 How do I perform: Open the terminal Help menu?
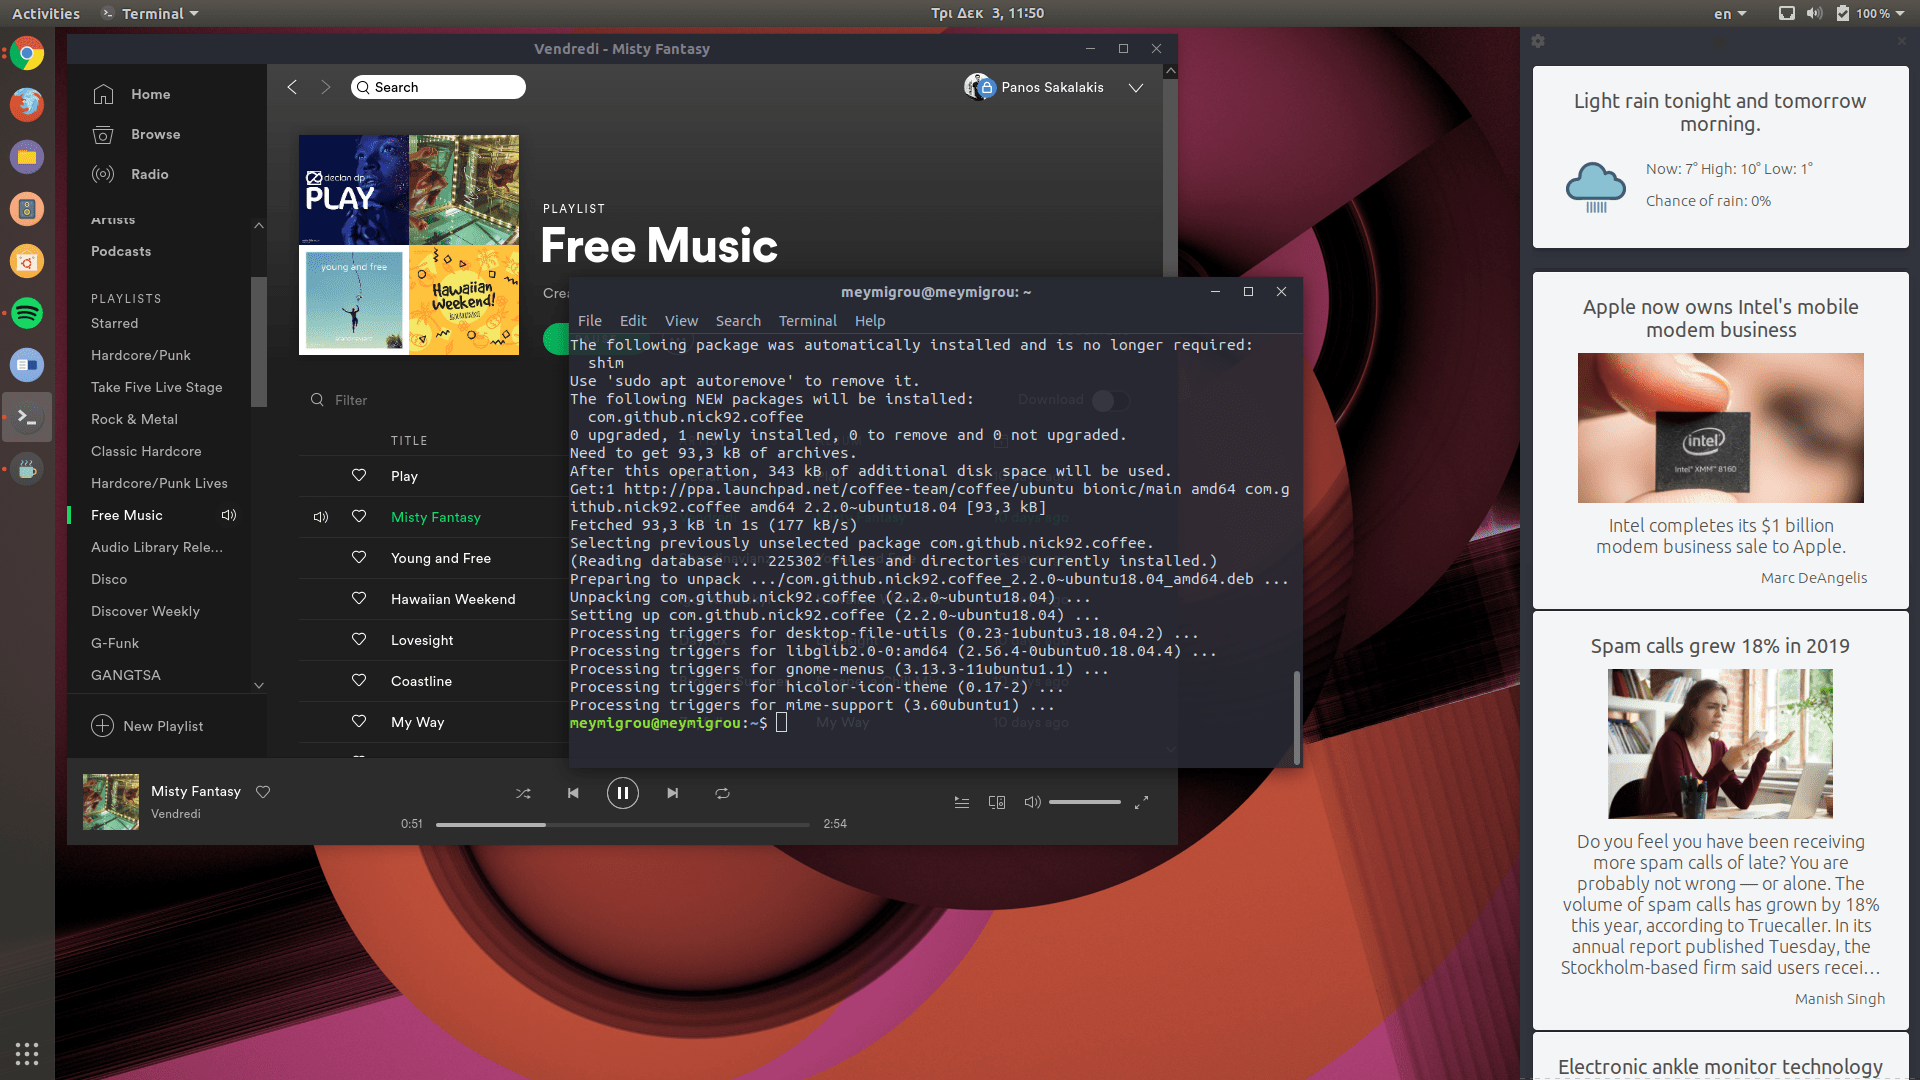(x=869, y=321)
